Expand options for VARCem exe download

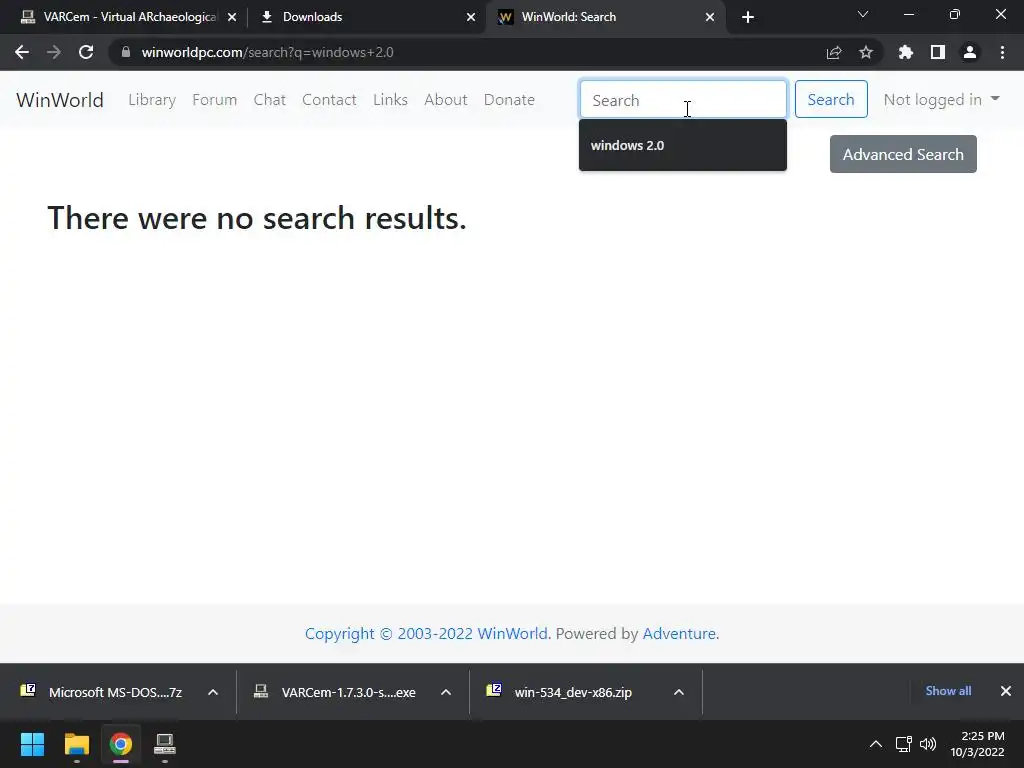coord(446,692)
